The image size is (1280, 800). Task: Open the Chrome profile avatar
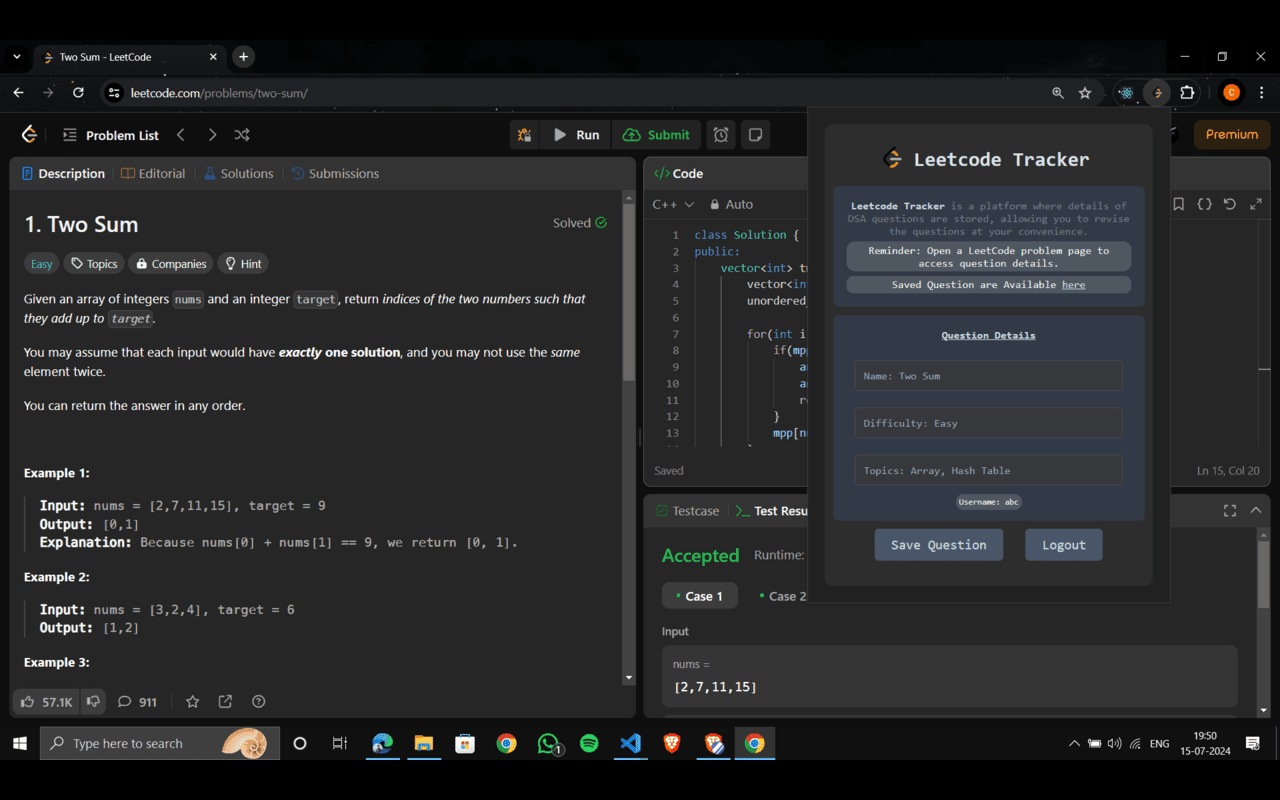point(1232,93)
